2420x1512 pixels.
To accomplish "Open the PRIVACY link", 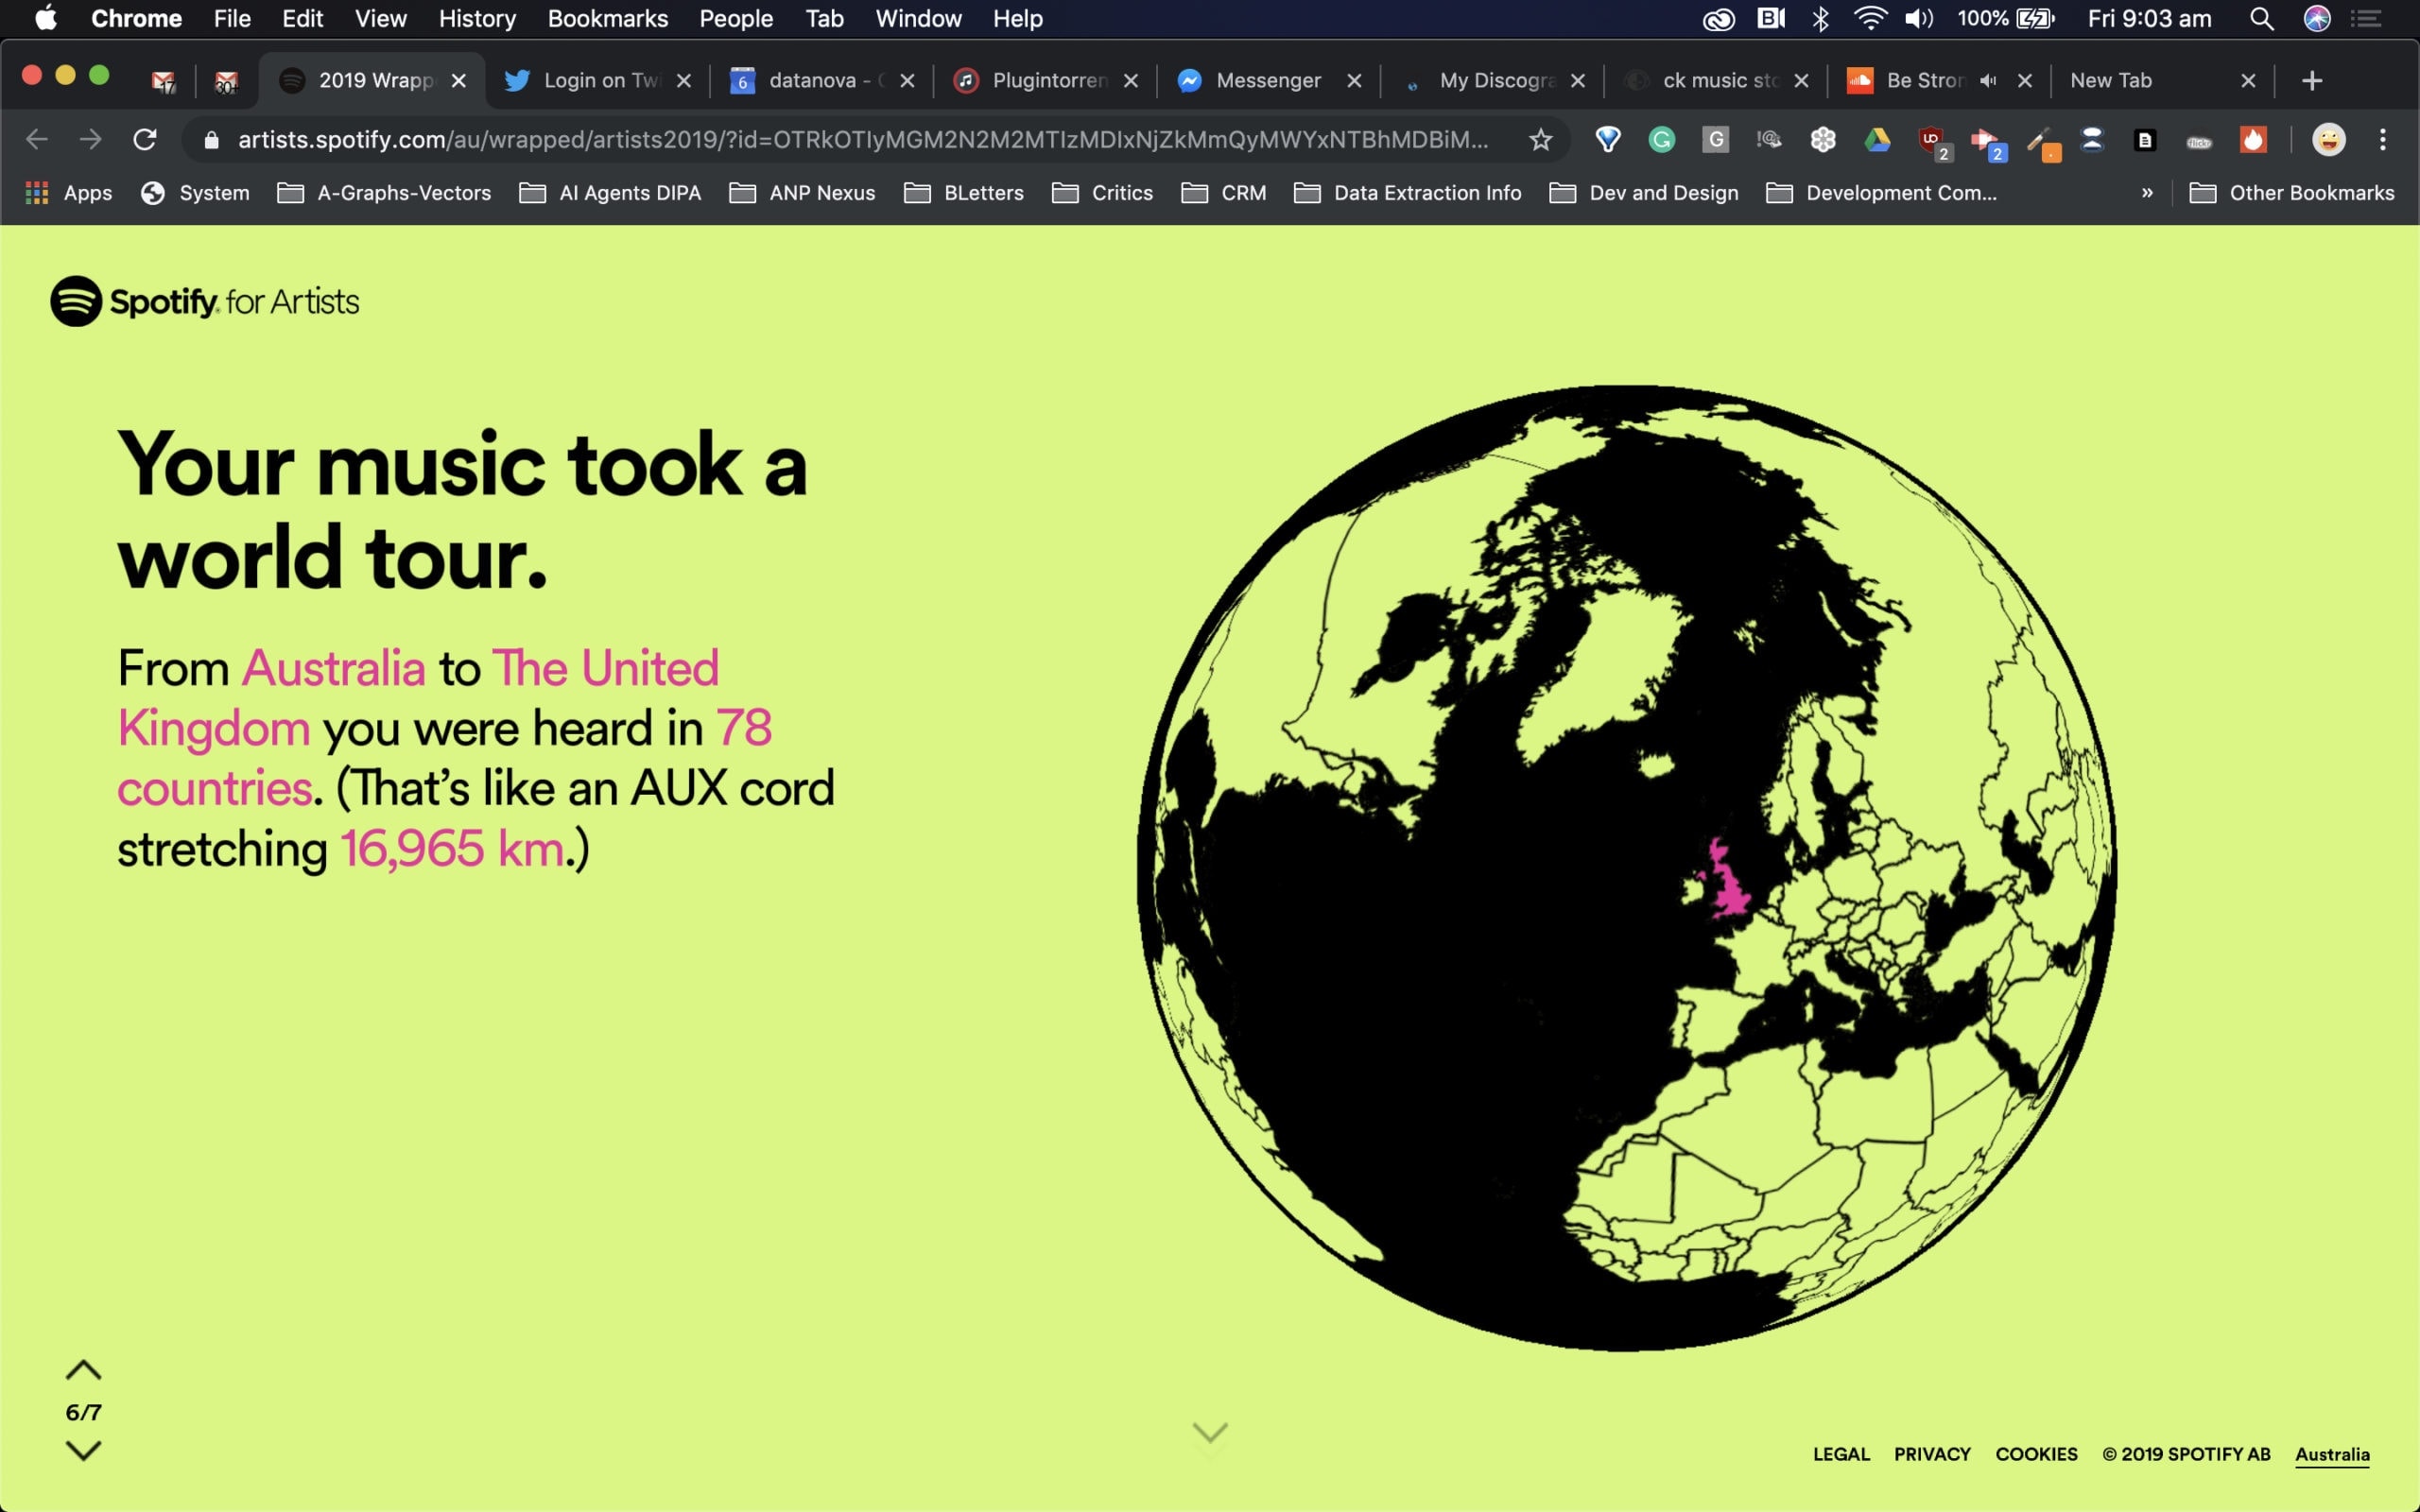I will click(x=1932, y=1454).
